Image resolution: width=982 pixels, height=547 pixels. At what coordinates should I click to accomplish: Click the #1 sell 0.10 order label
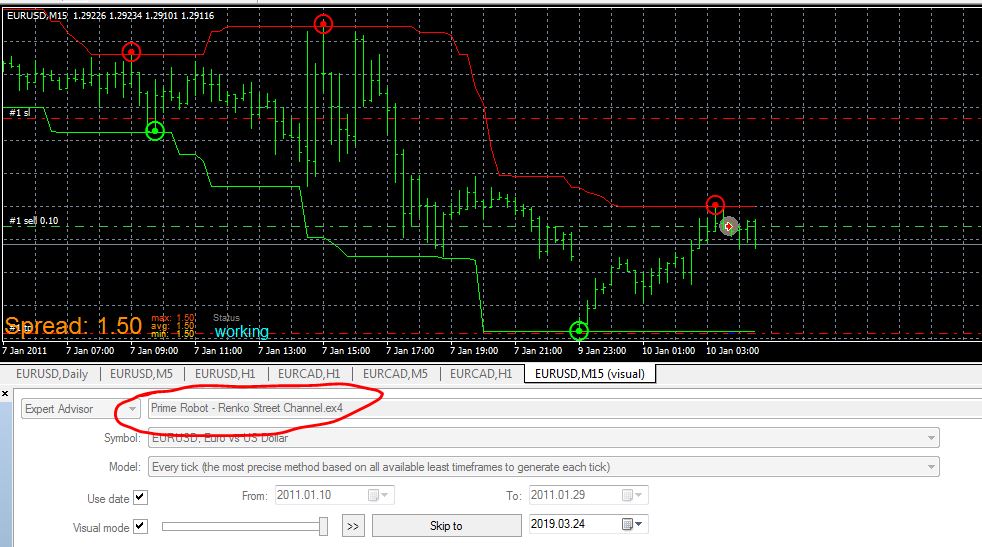click(34, 221)
